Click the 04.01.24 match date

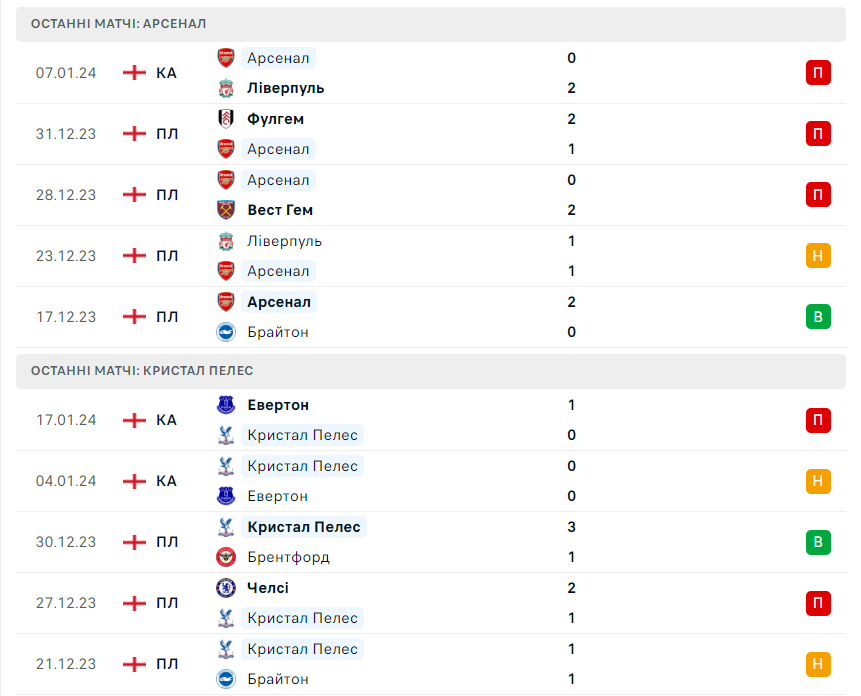(x=66, y=481)
